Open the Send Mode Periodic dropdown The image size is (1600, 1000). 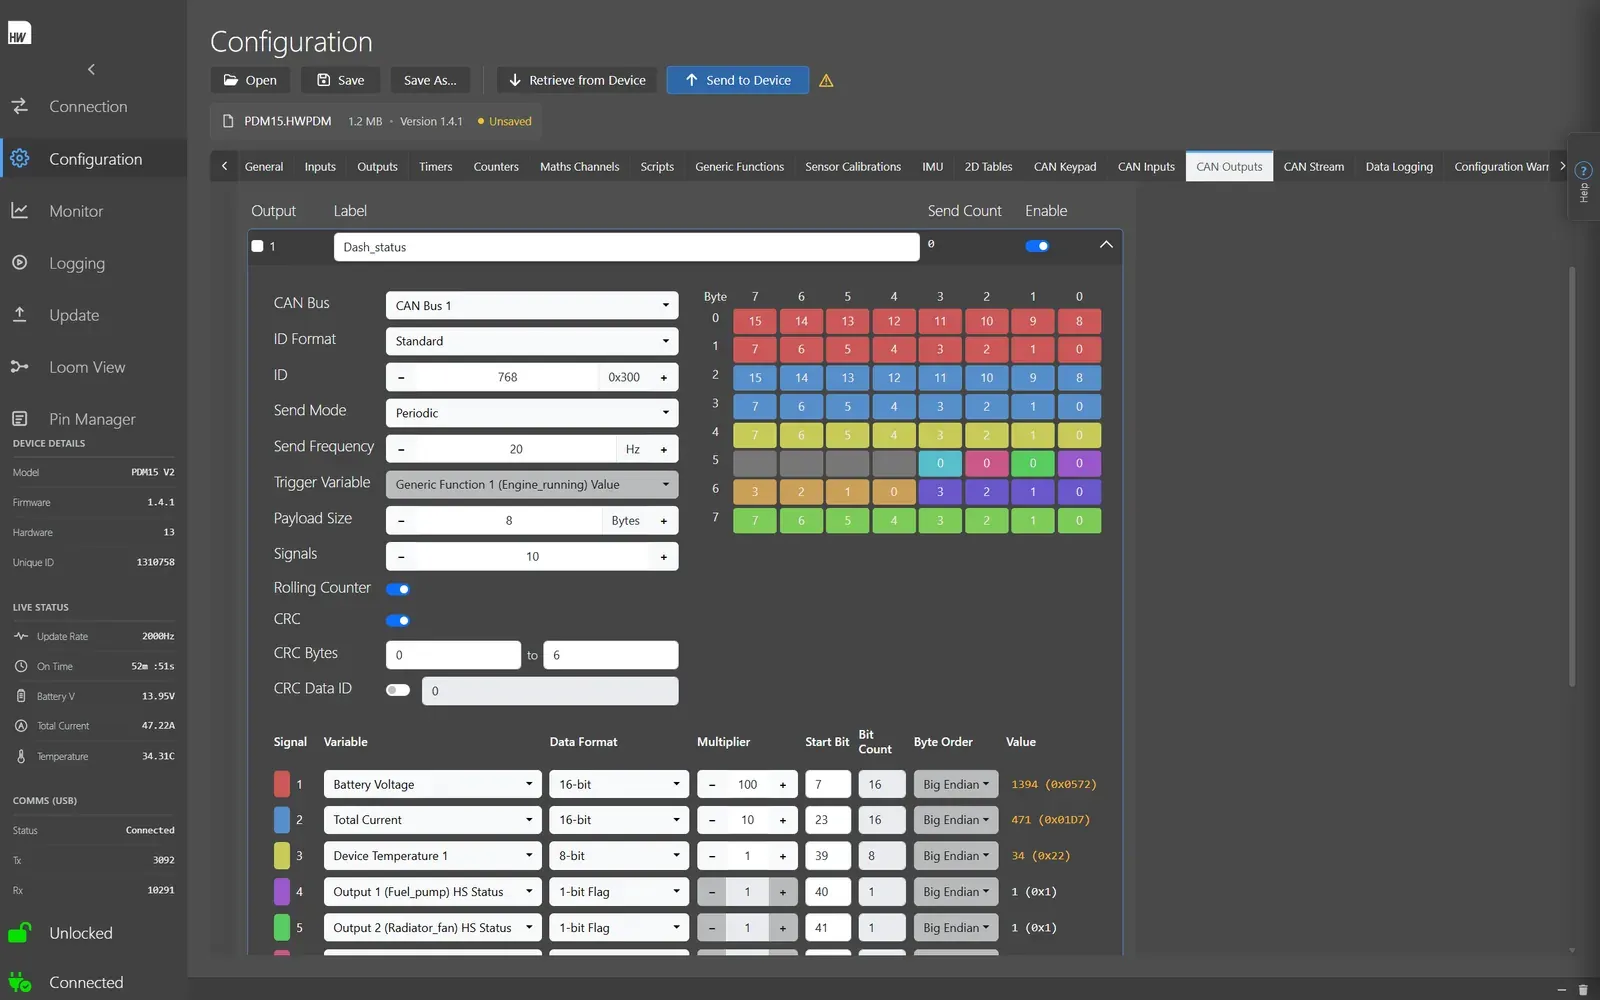(532, 413)
